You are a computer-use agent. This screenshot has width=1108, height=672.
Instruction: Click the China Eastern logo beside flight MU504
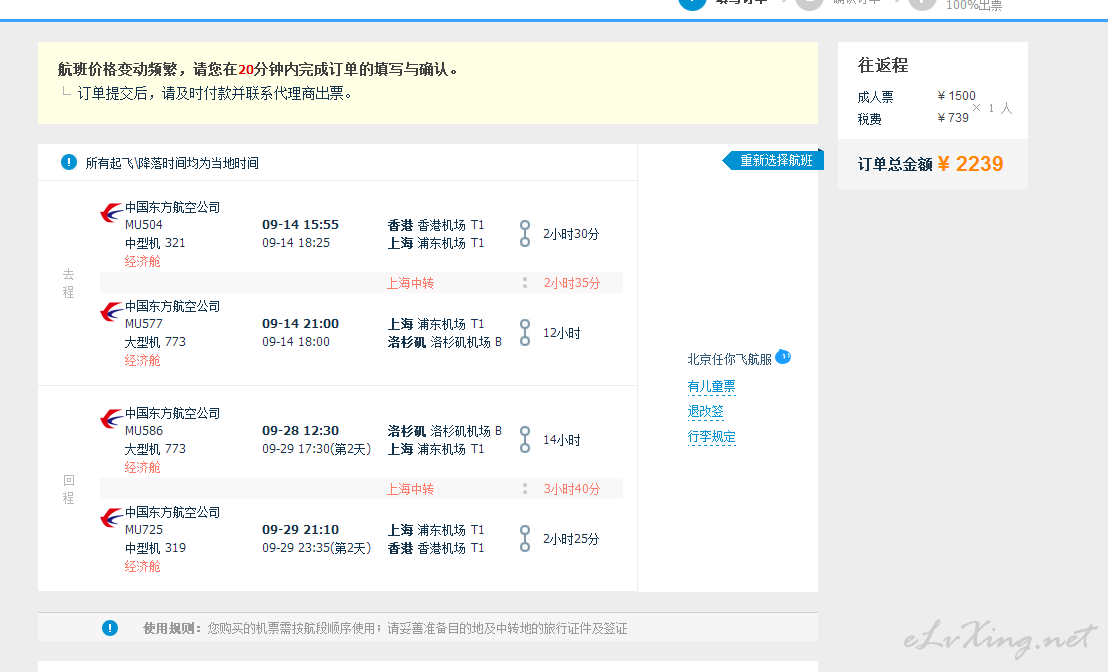point(112,212)
